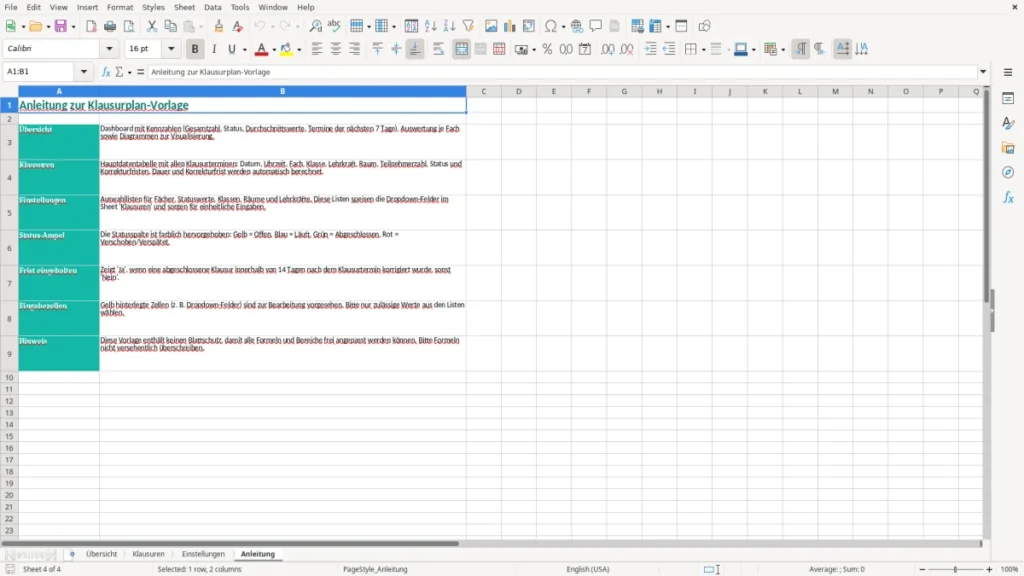
Task: Toggle Wrap Text
Action: tap(439, 49)
